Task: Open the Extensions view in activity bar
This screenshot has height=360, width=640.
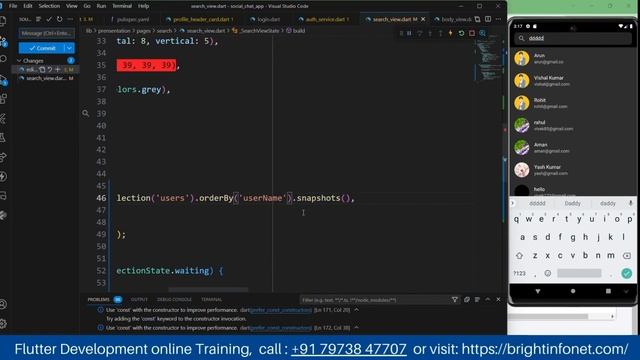Action: click(3, 98)
